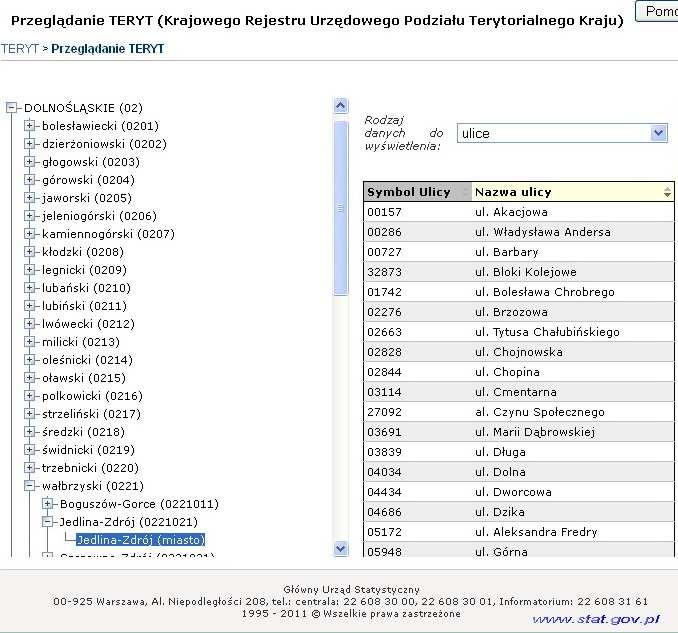678x633 pixels.
Task: Open the Pomoc button at top right
Action: (x=656, y=11)
